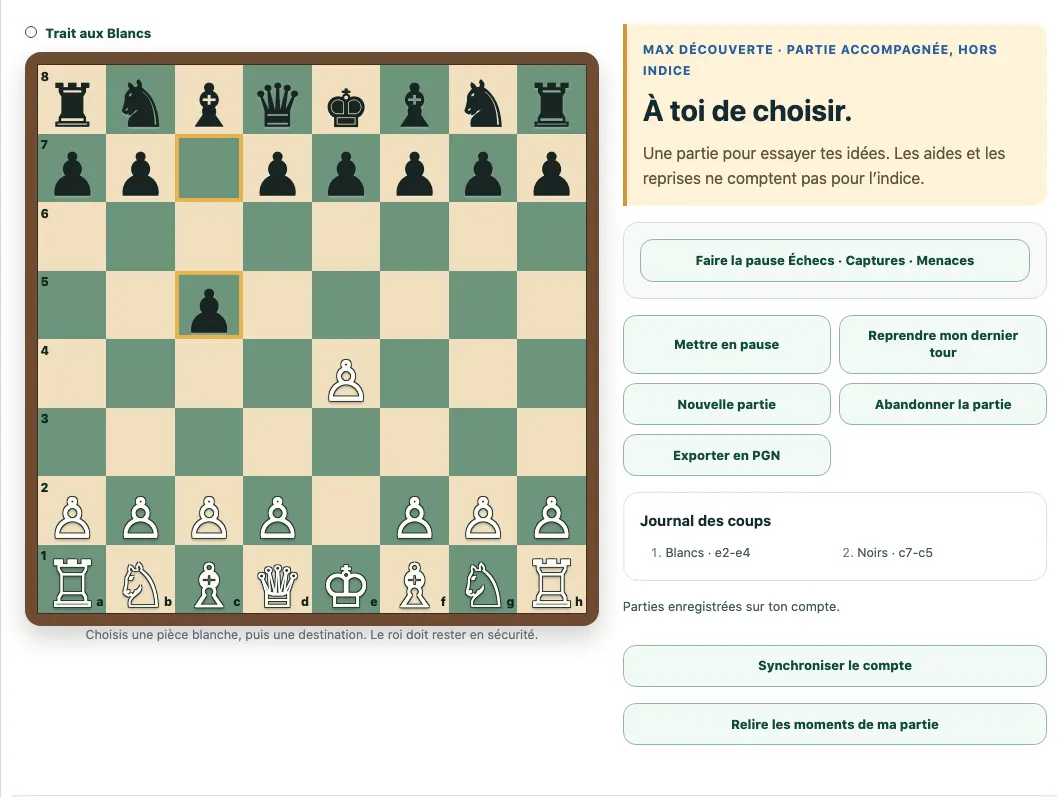Click the black pawn on e7
The height and width of the screenshot is (797, 1057).
(346, 168)
